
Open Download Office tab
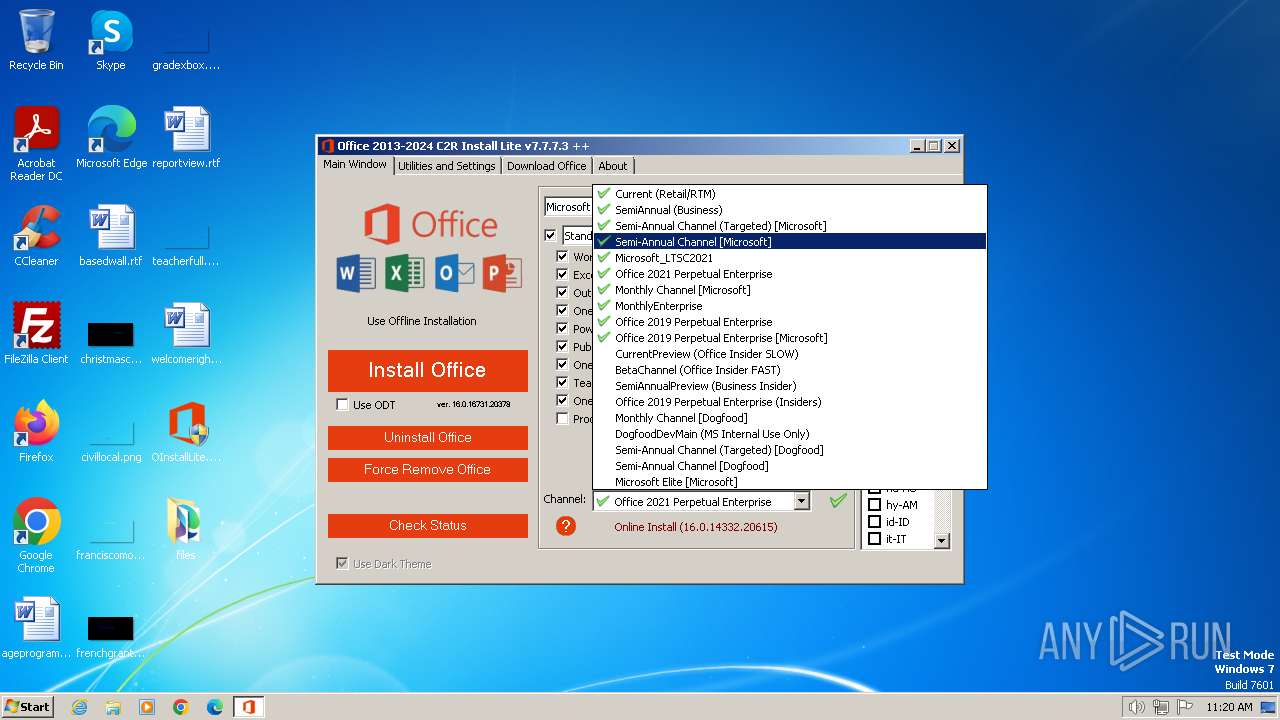click(546, 166)
